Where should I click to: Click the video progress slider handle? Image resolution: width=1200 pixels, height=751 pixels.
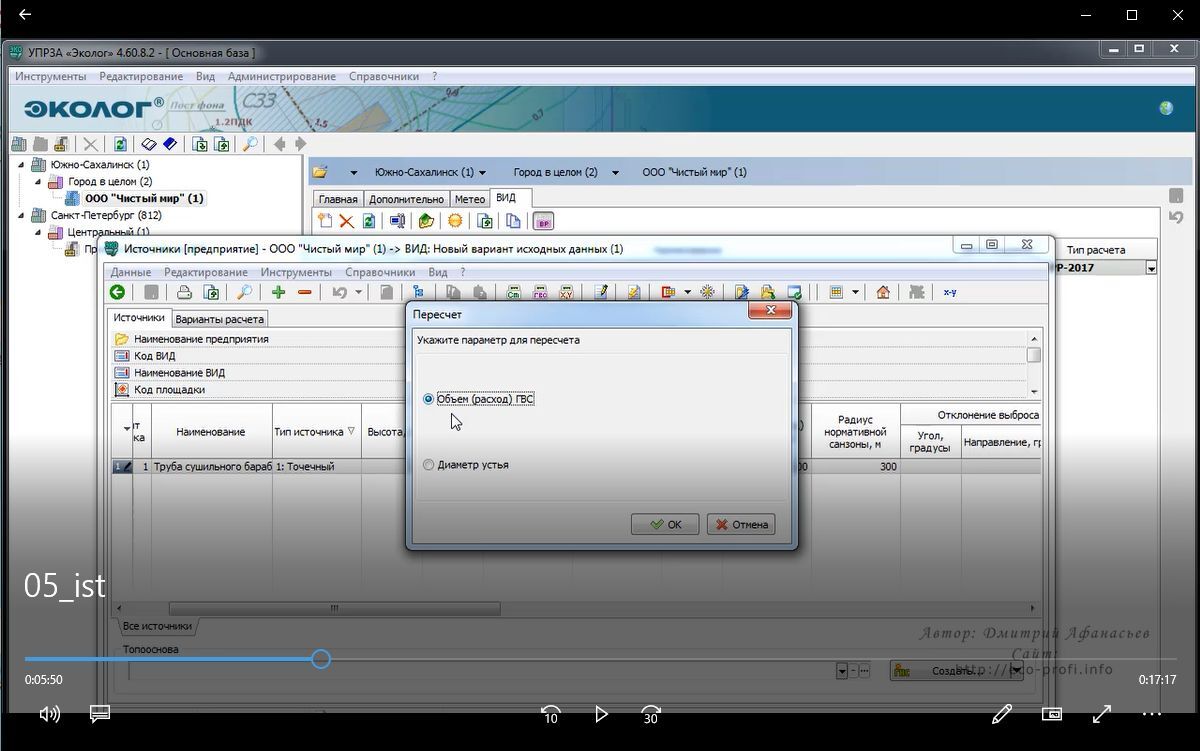(321, 659)
